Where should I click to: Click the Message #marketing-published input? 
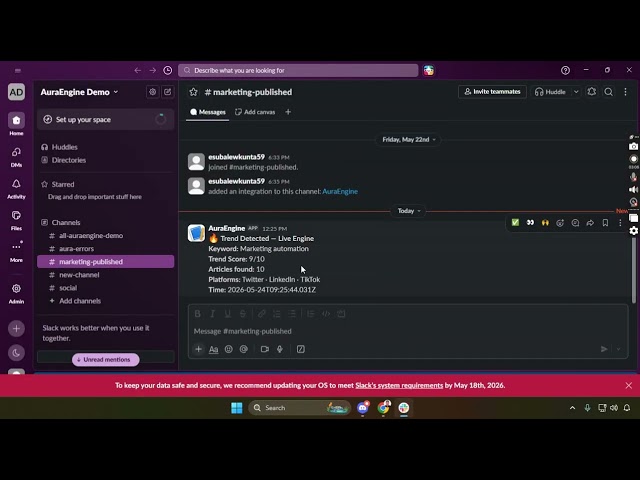[x=408, y=331]
